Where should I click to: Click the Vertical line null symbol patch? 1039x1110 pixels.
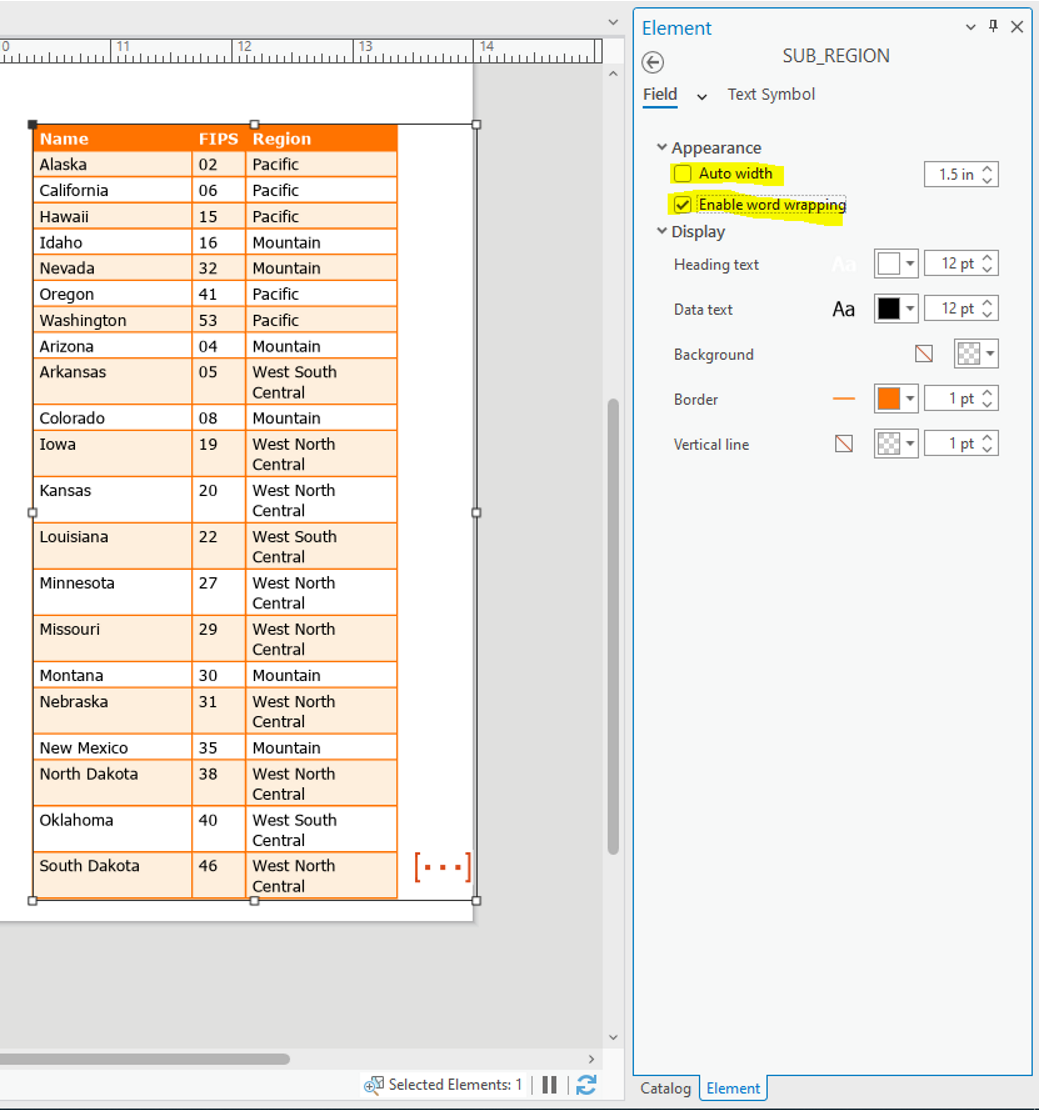tap(843, 443)
